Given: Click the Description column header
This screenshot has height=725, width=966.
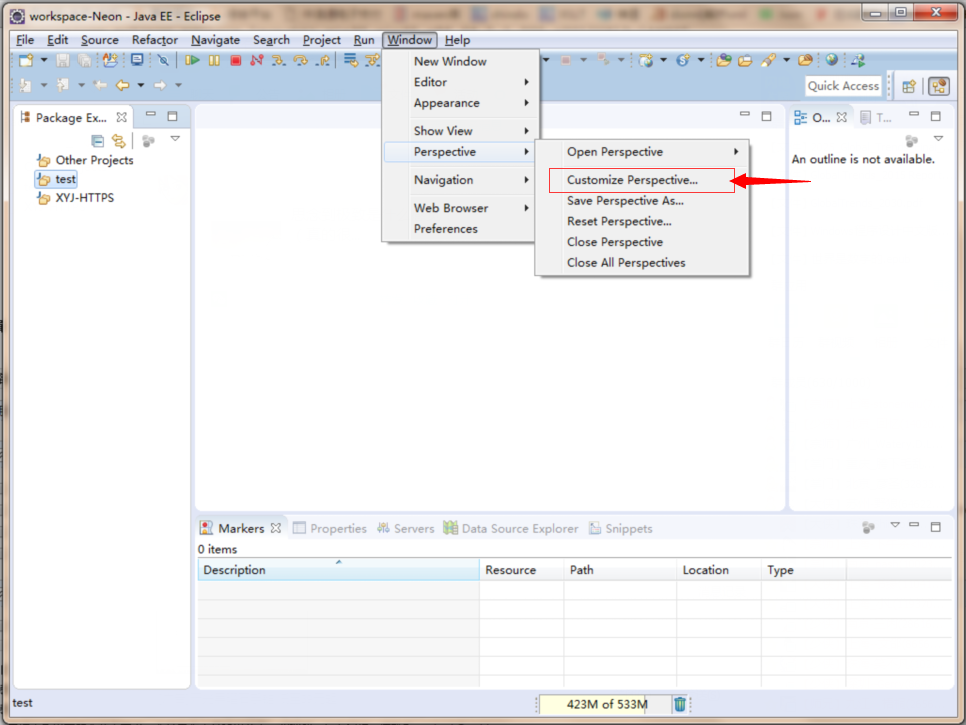Looking at the screenshot, I should (338, 570).
